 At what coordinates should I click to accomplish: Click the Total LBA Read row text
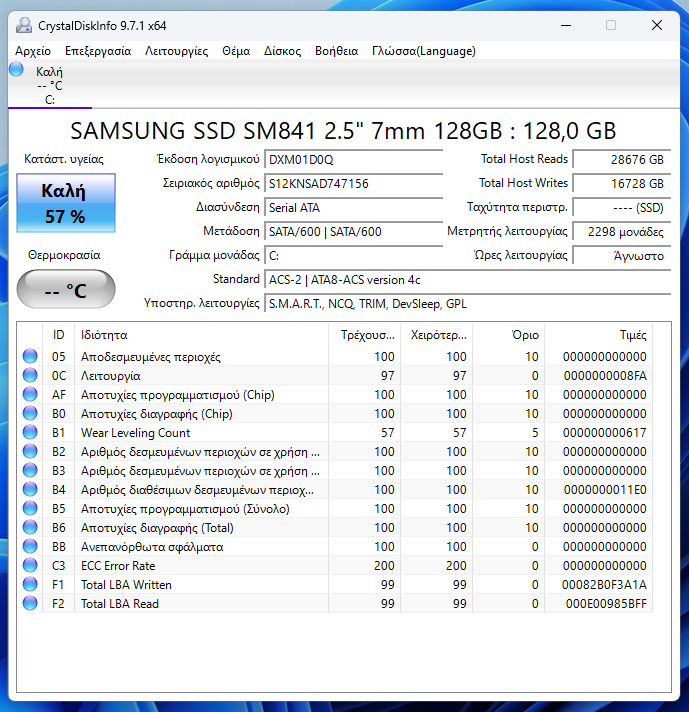[120, 604]
